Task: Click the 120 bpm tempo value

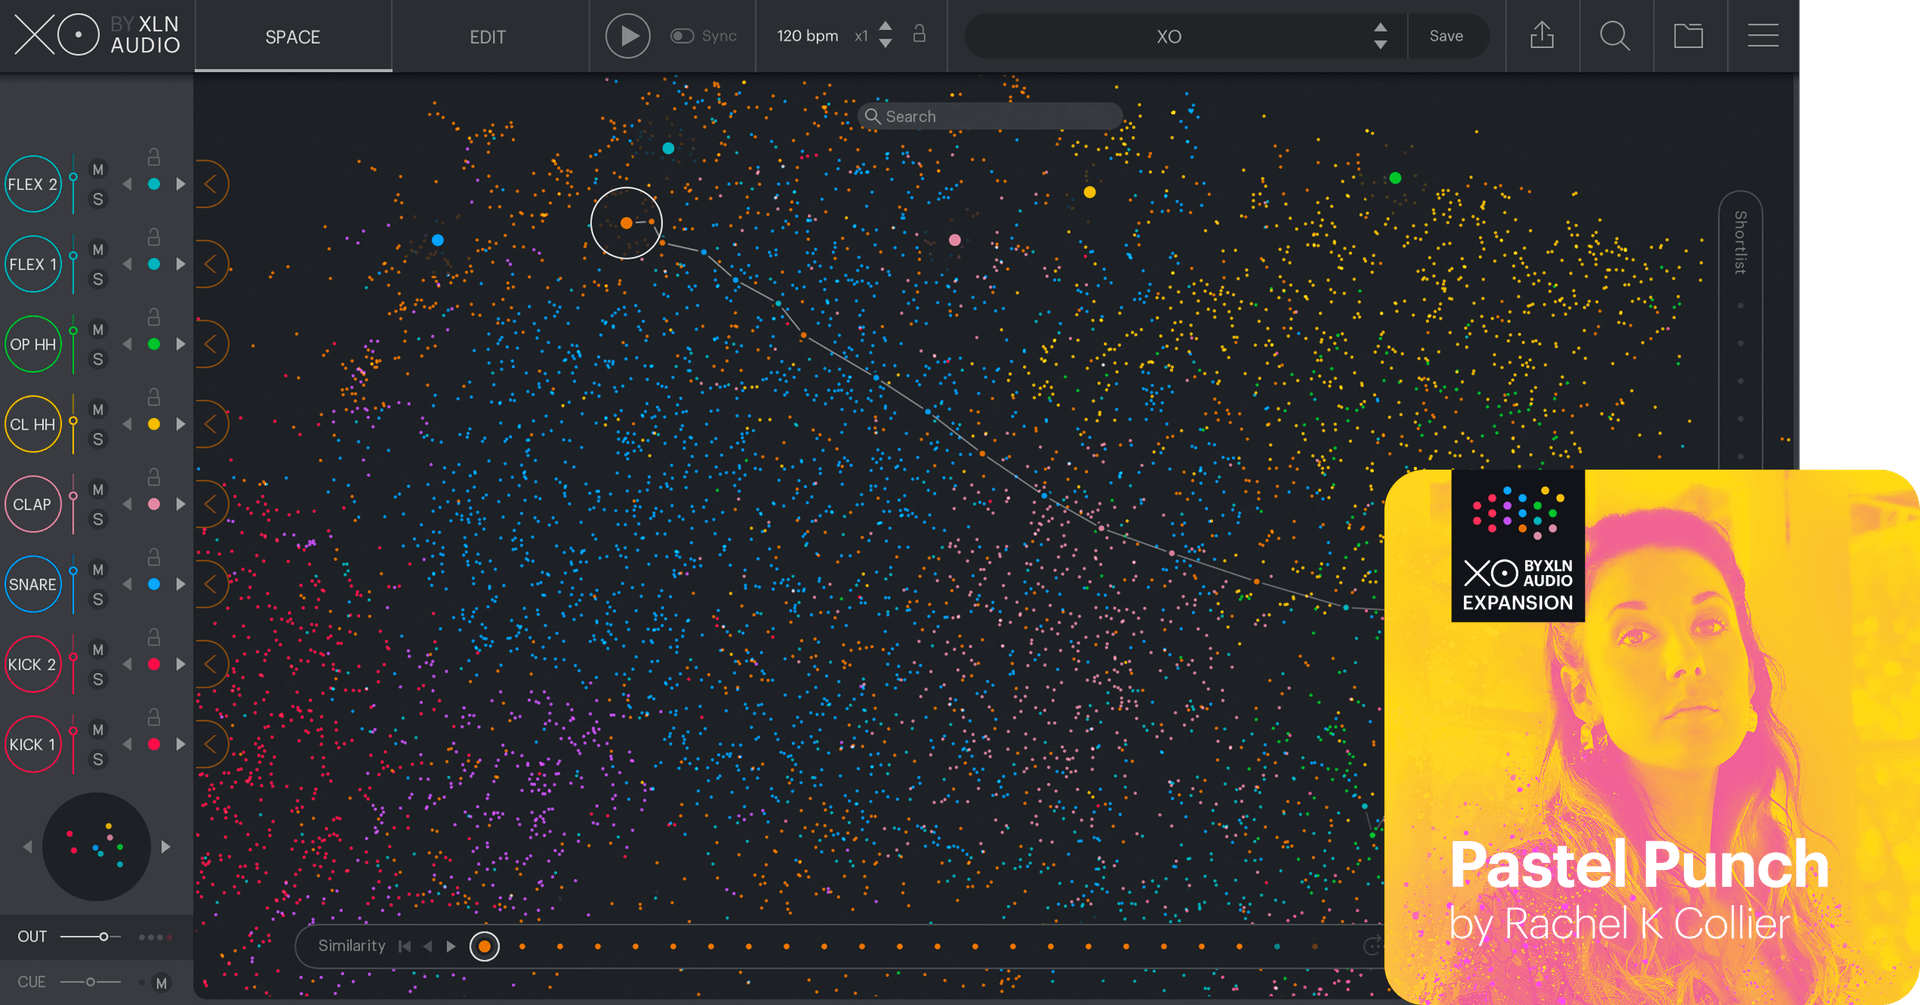Action: 807,36
